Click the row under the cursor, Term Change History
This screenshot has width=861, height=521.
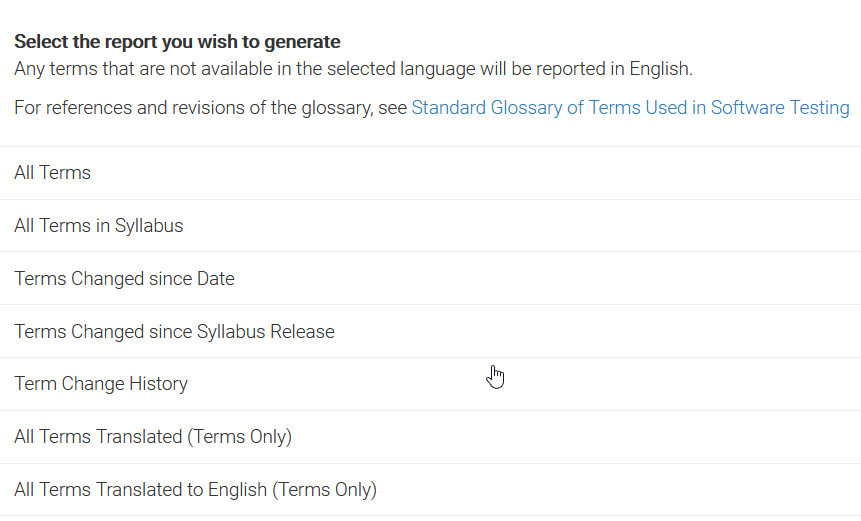tap(430, 384)
